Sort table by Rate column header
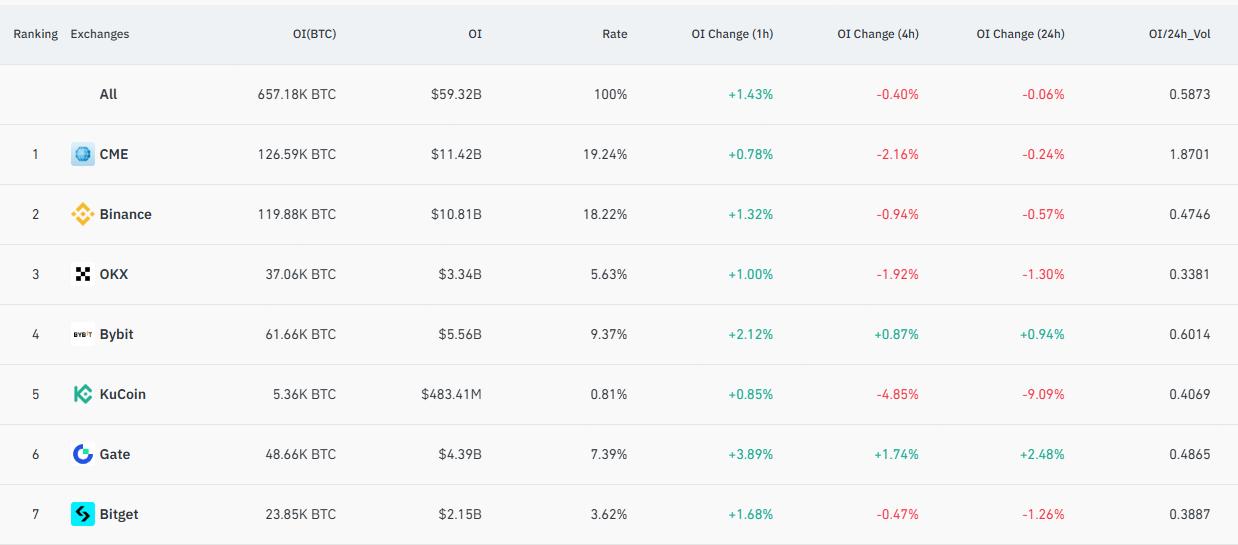Image resolution: width=1238 pixels, height=545 pixels. tap(614, 34)
